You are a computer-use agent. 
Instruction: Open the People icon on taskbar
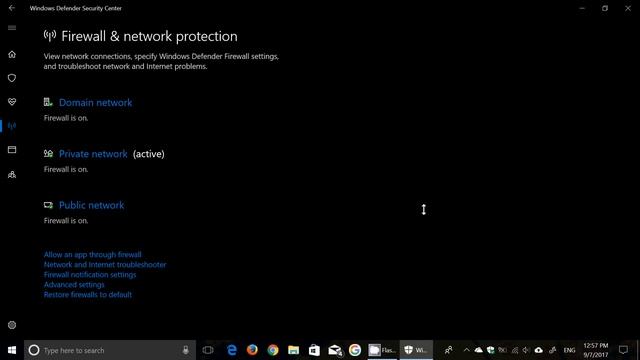448,350
